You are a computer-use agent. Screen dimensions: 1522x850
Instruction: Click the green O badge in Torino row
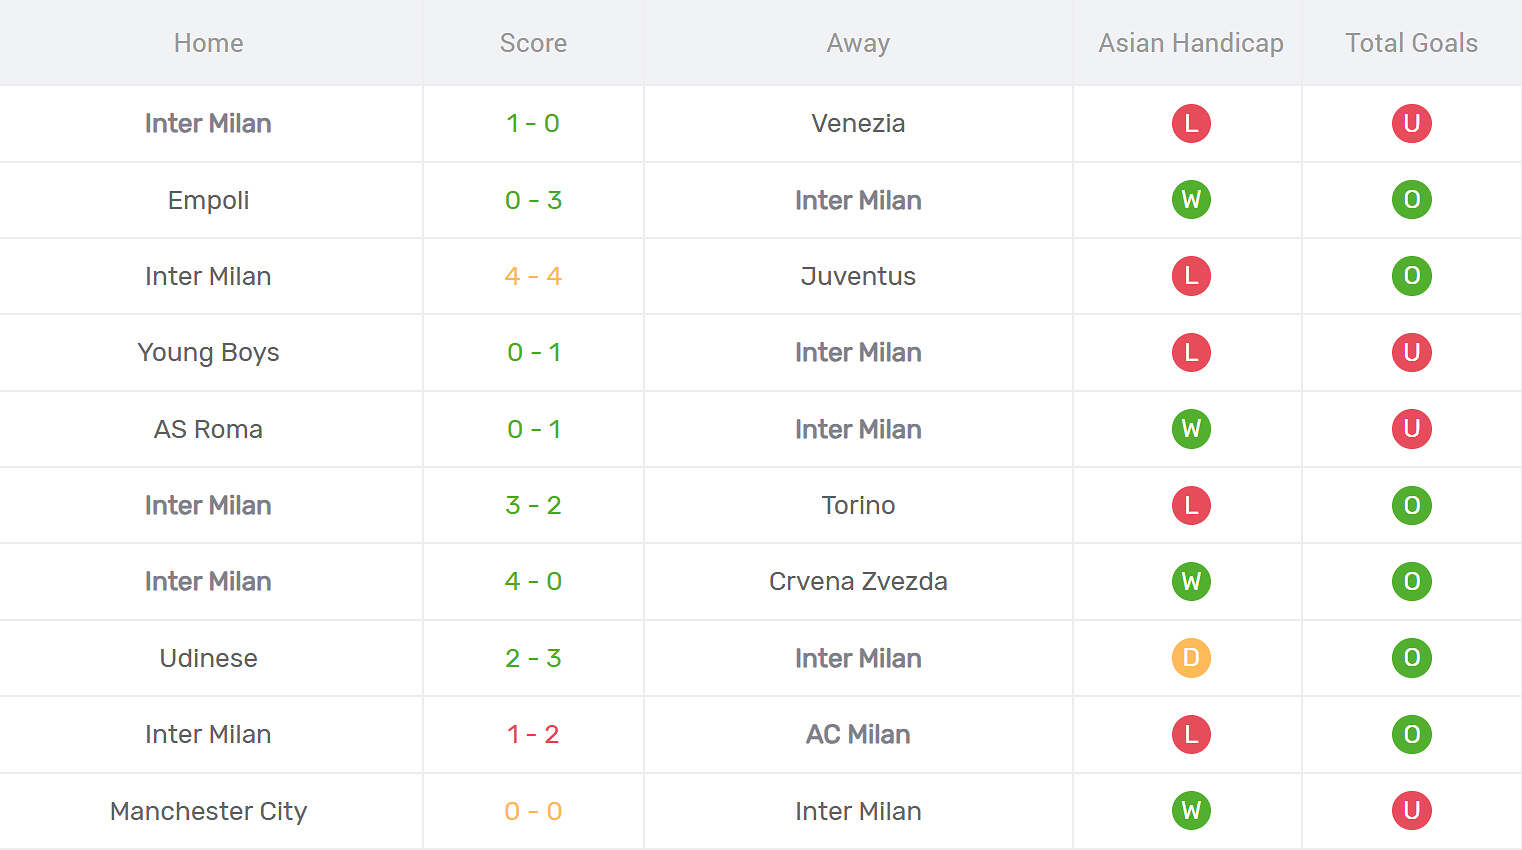[x=1411, y=505]
